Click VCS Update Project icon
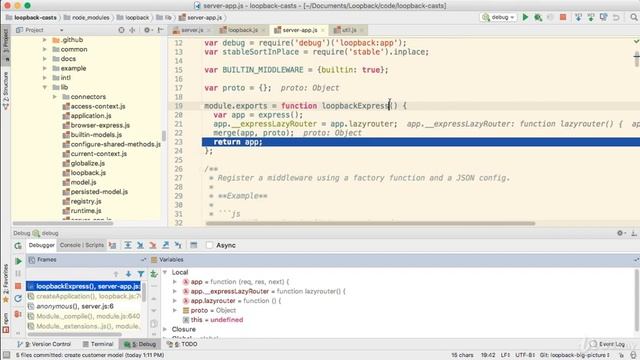Image resolution: width=640 pixels, height=360 pixels. click(578, 17)
